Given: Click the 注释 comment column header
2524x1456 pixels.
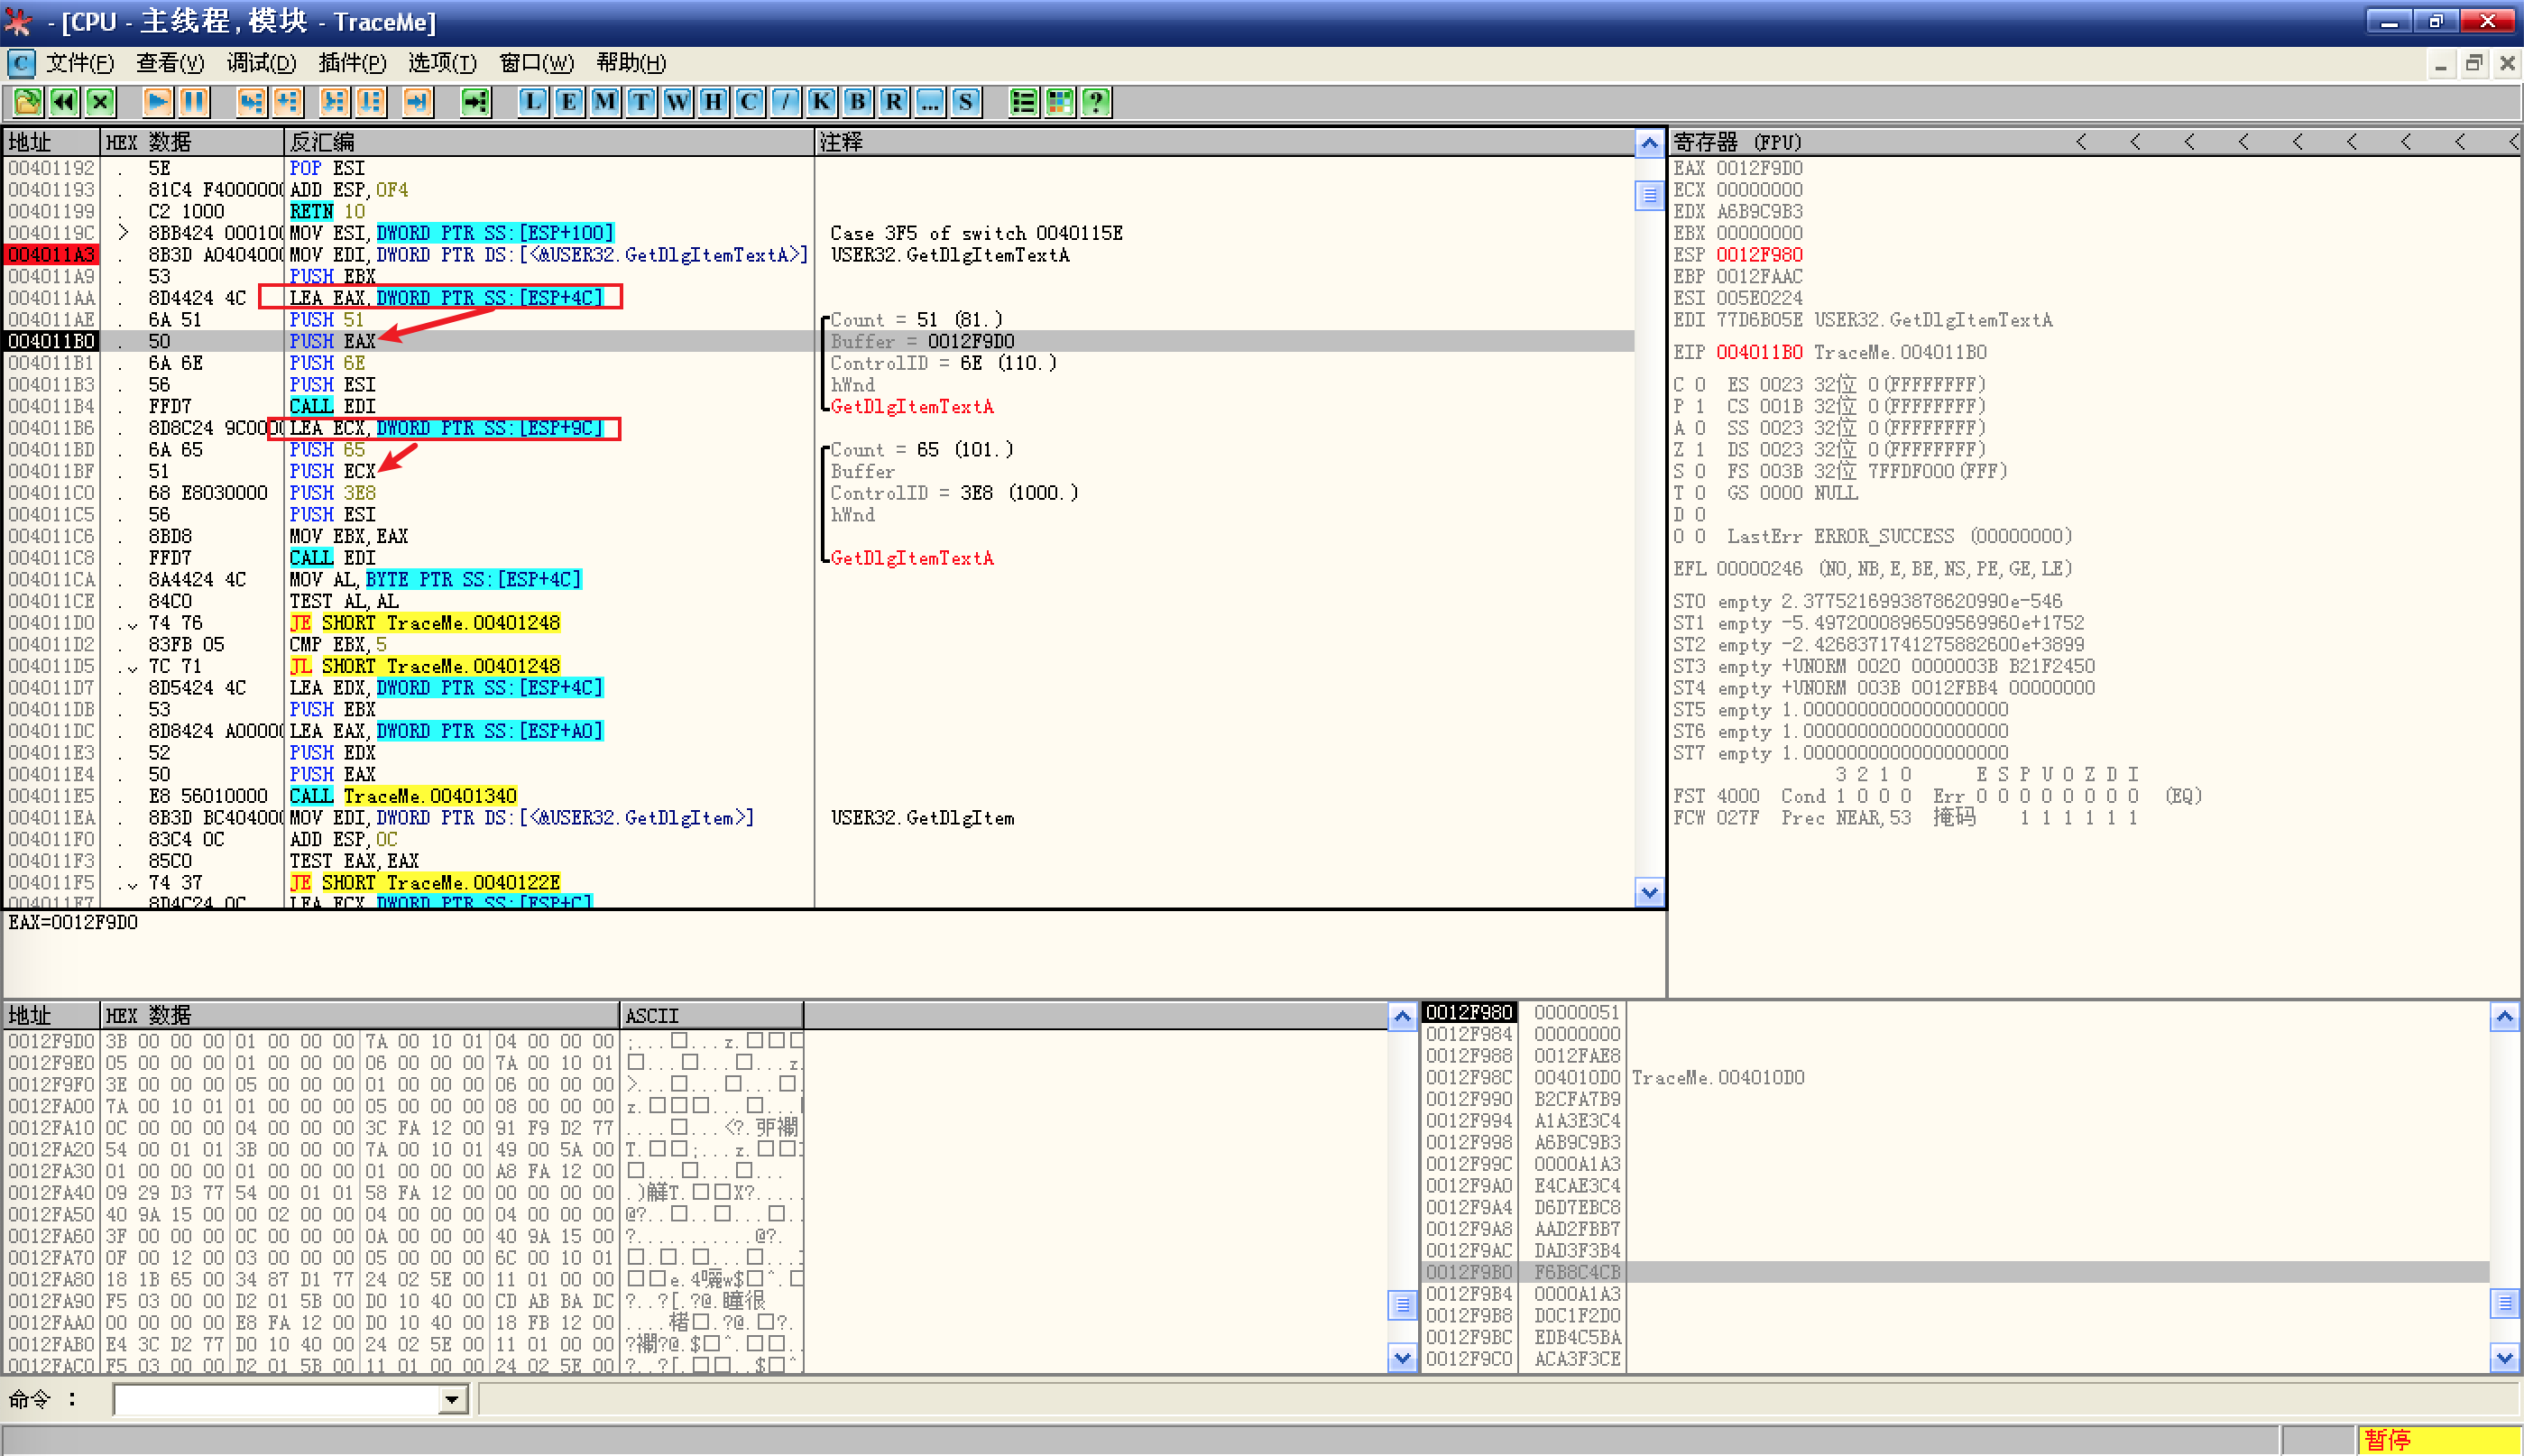Looking at the screenshot, I should (x=842, y=142).
